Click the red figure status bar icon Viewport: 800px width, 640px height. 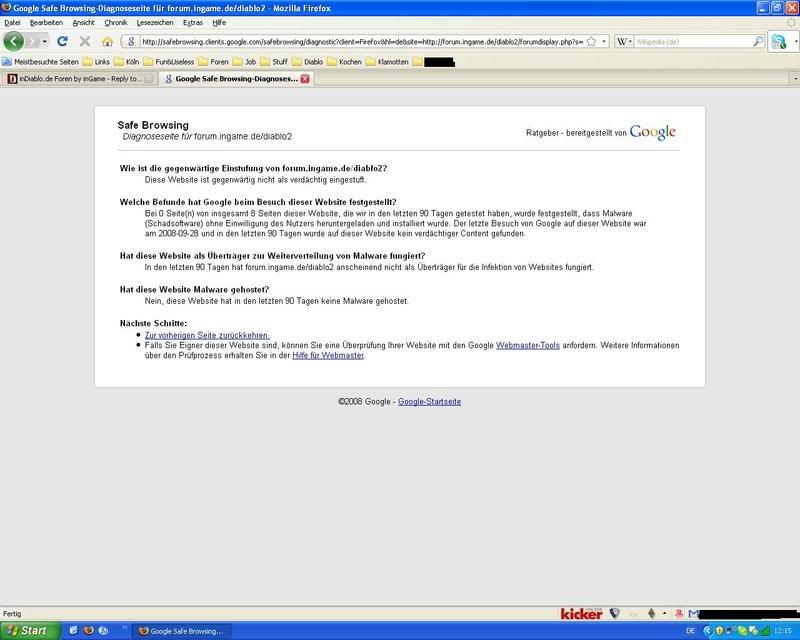point(679,613)
